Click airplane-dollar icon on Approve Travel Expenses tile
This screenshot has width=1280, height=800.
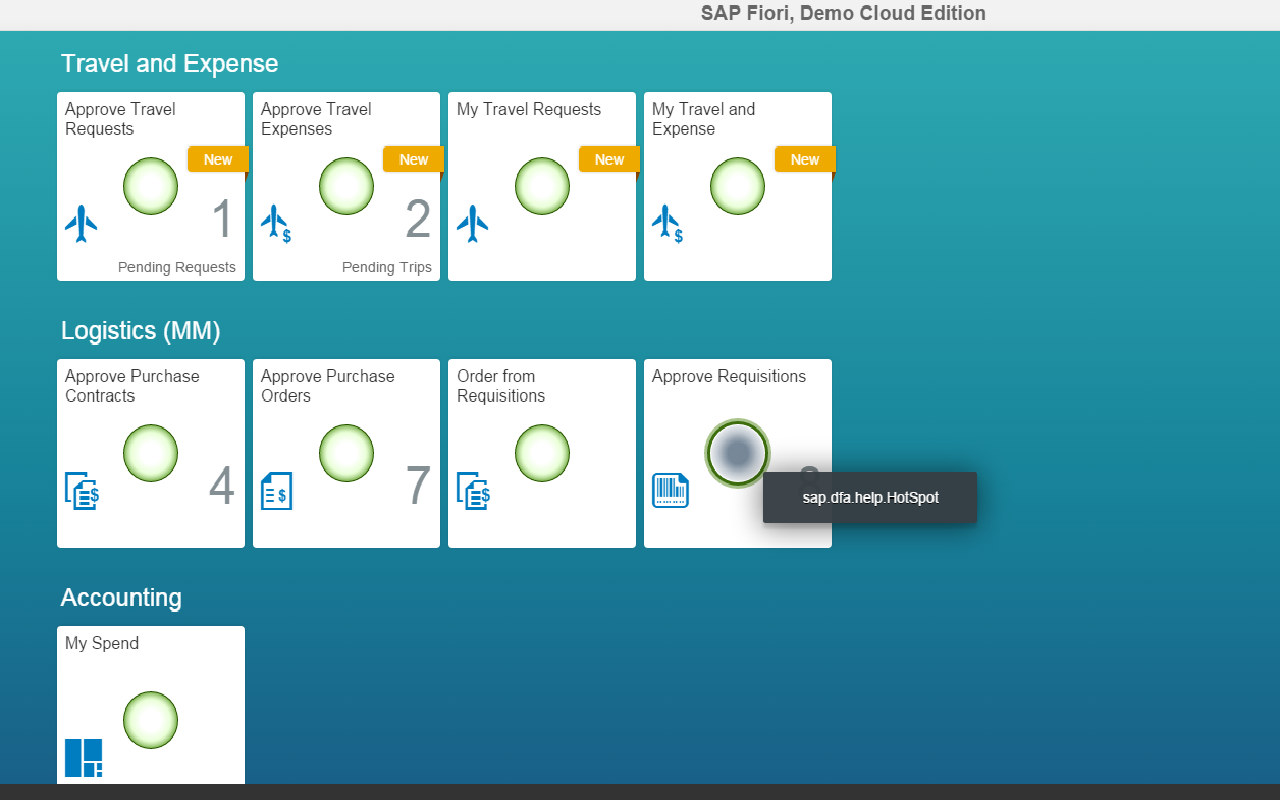click(x=276, y=224)
